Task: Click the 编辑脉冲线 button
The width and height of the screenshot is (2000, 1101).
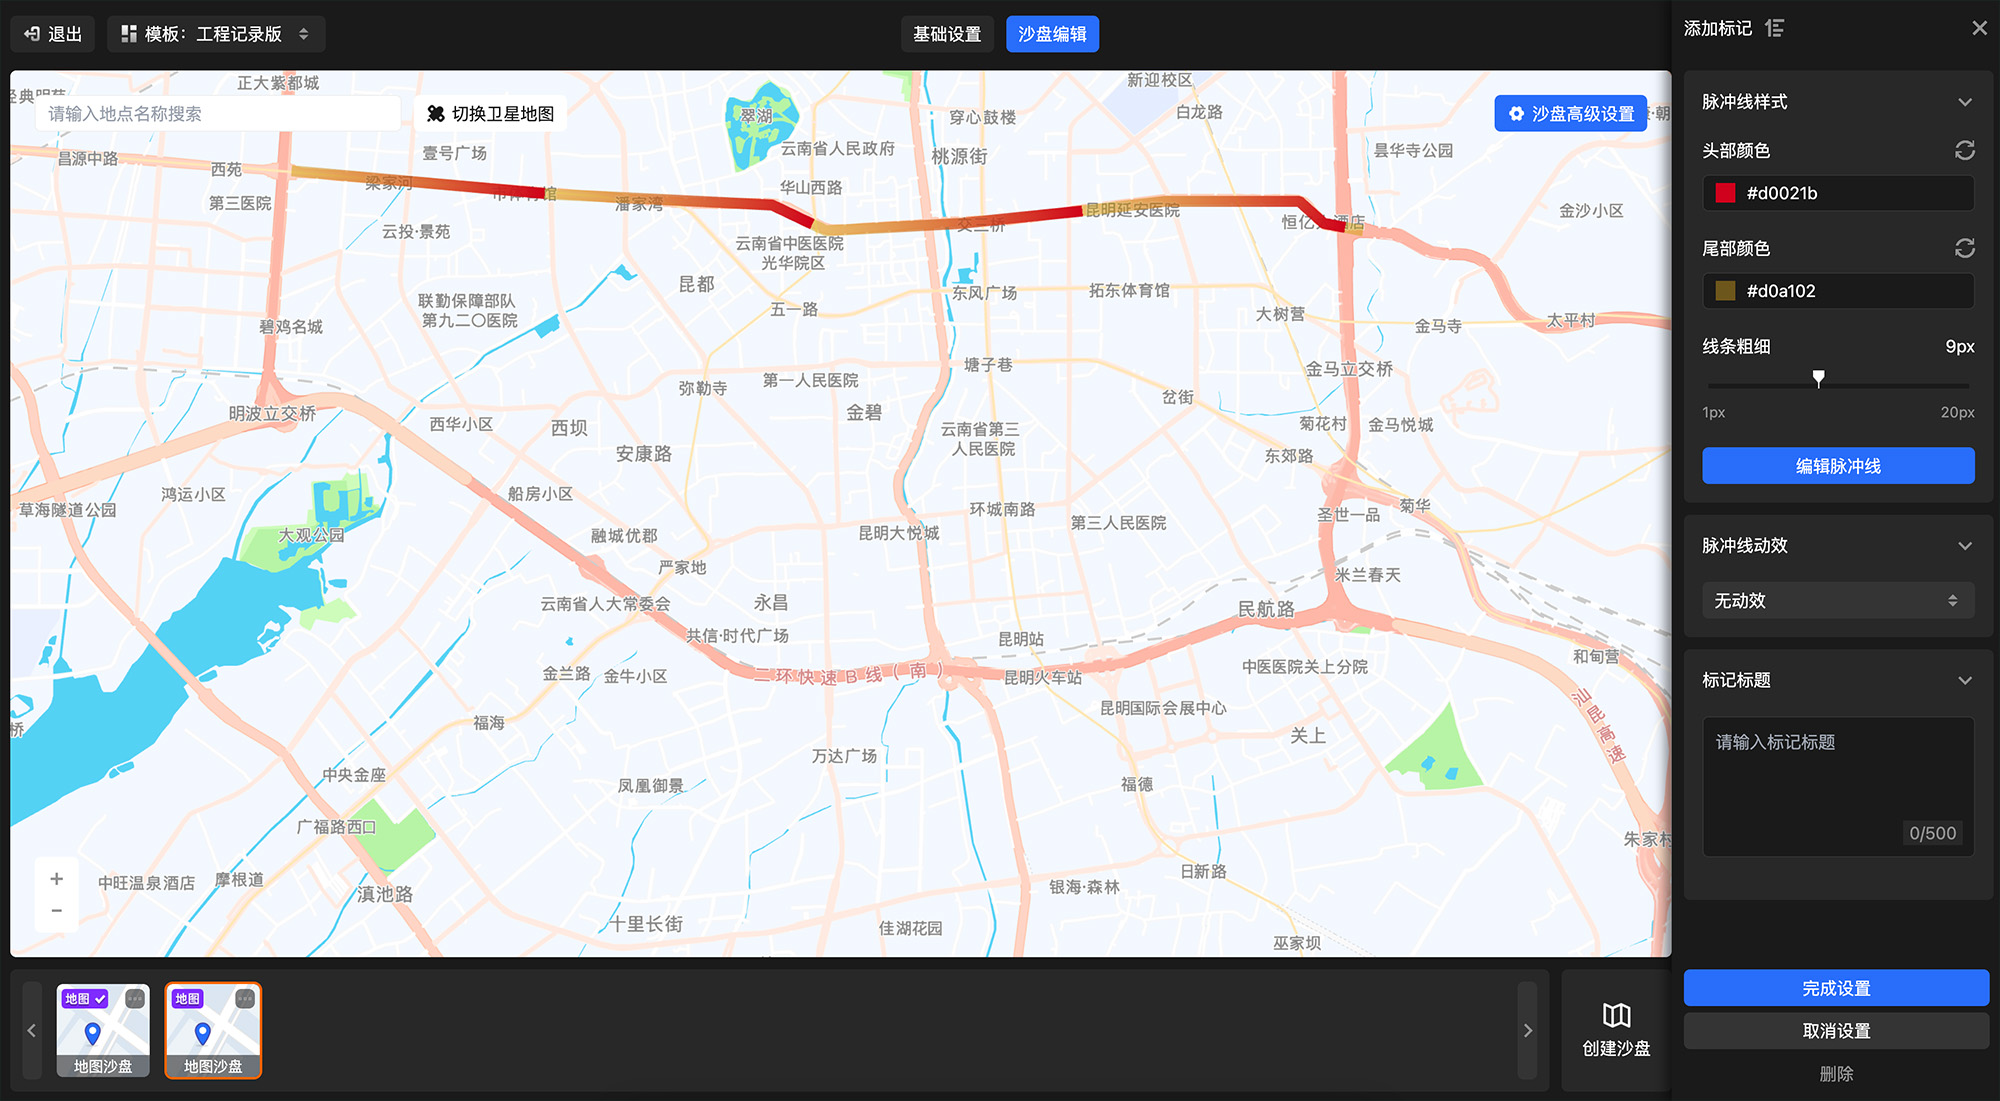Action: (1837, 466)
